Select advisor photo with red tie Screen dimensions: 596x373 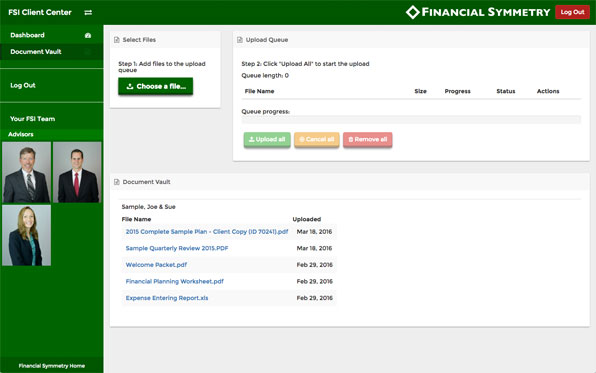77,172
